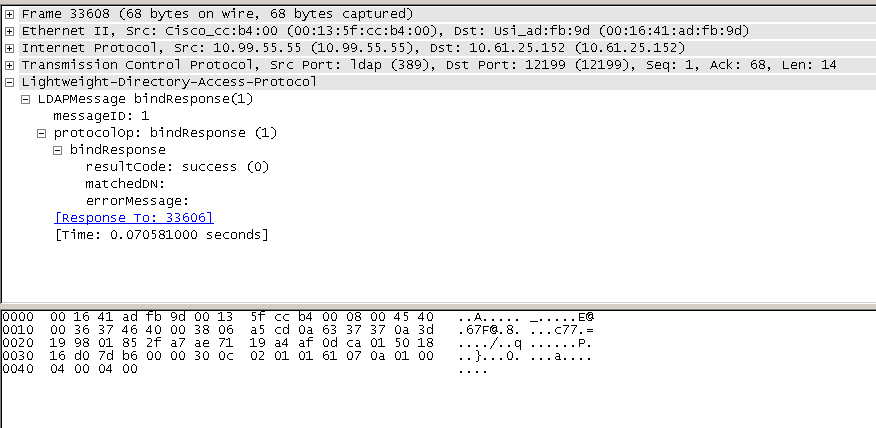876x428 pixels.
Task: Expand the Transmission Control Protocol section
Action: pyautogui.click(x=9, y=65)
